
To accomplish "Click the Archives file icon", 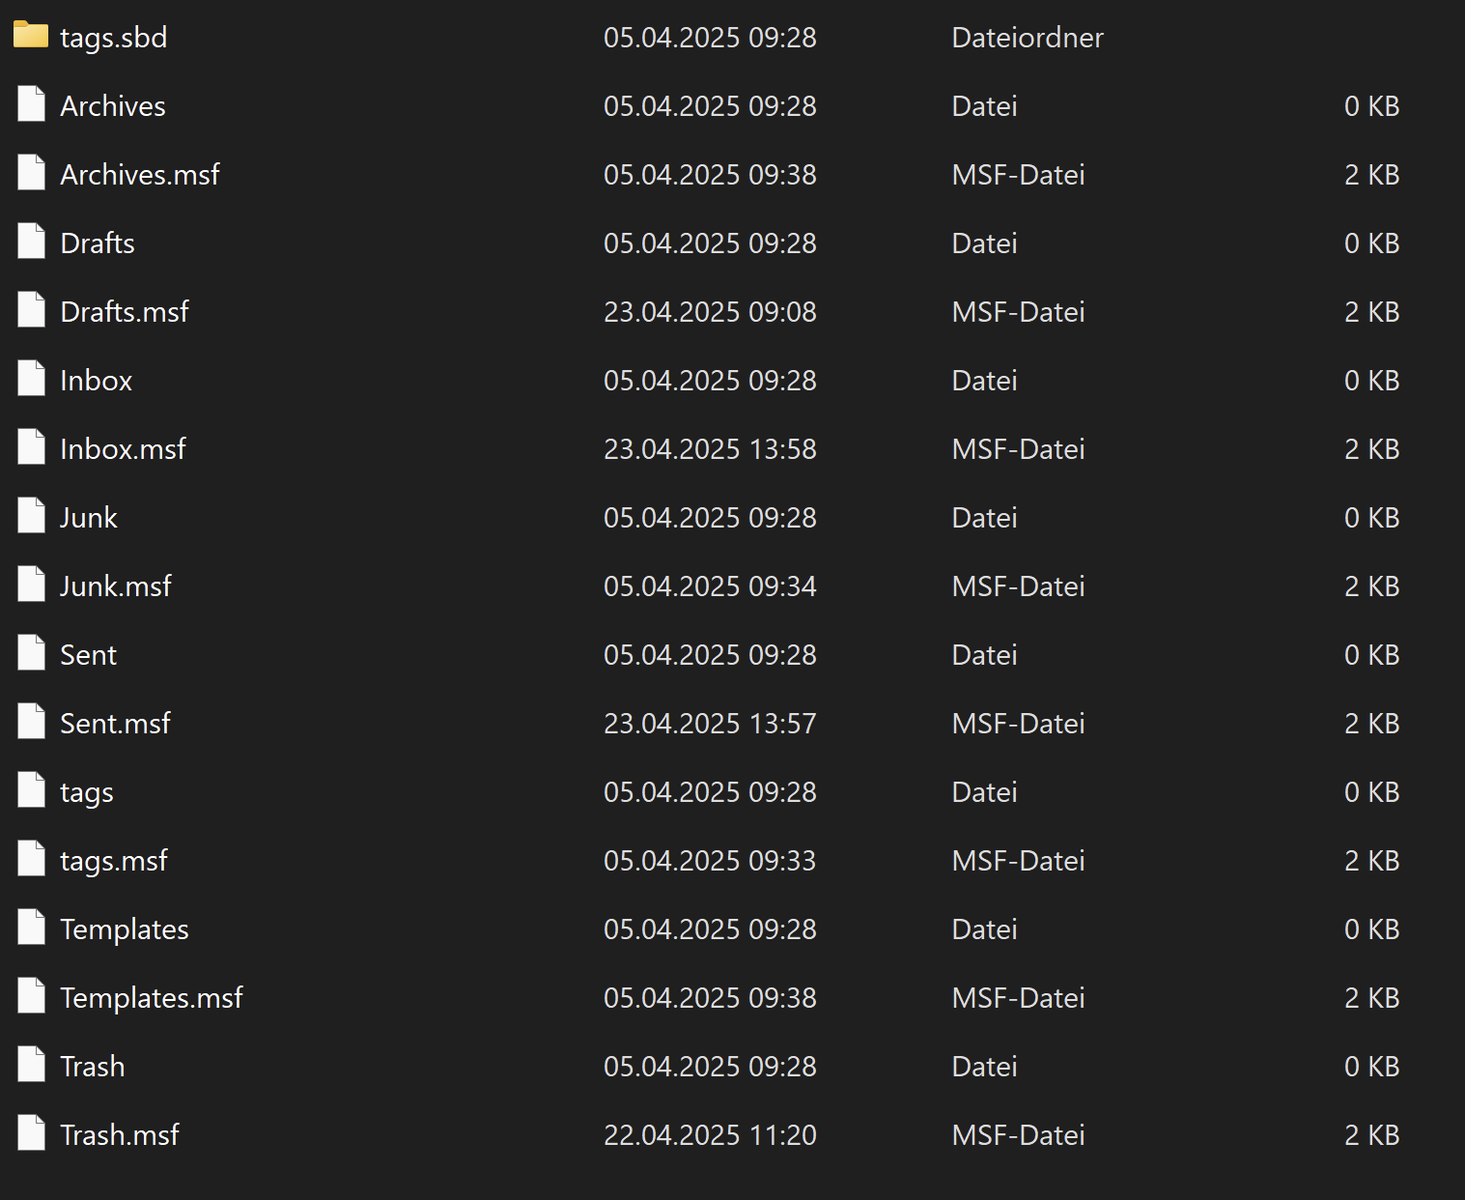I will 31,105.
